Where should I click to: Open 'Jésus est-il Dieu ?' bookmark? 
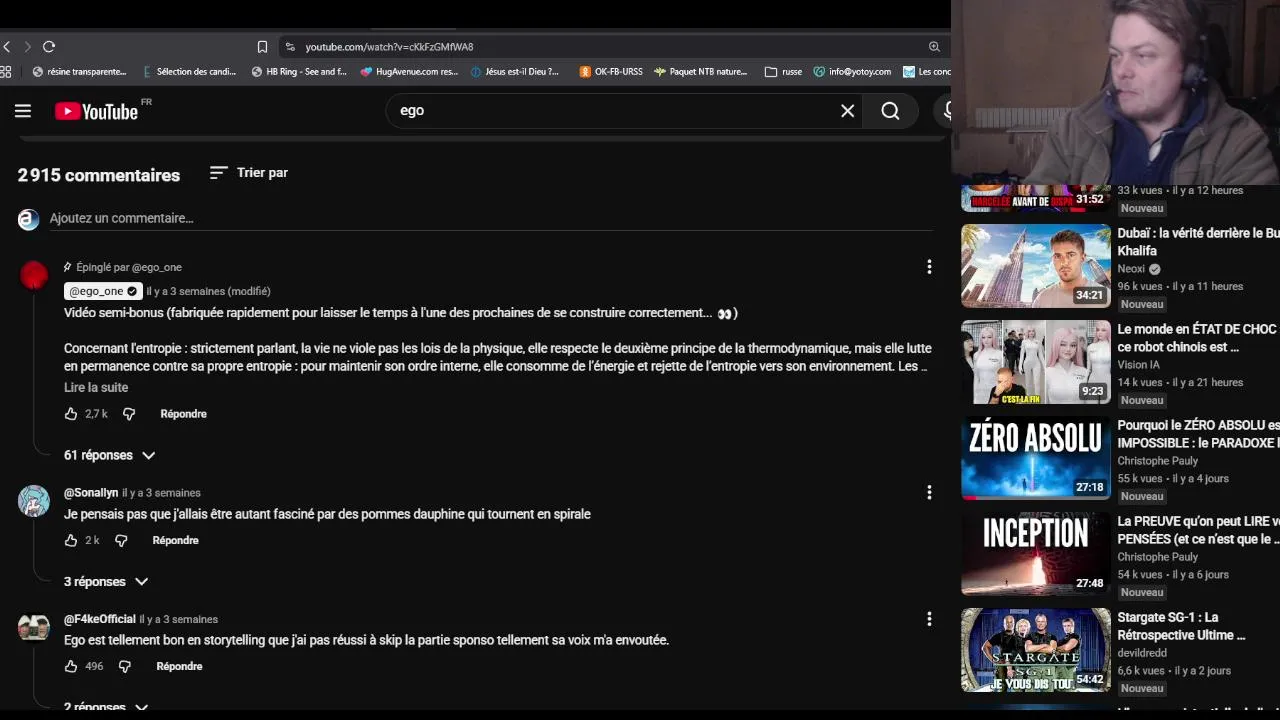tap(514, 72)
